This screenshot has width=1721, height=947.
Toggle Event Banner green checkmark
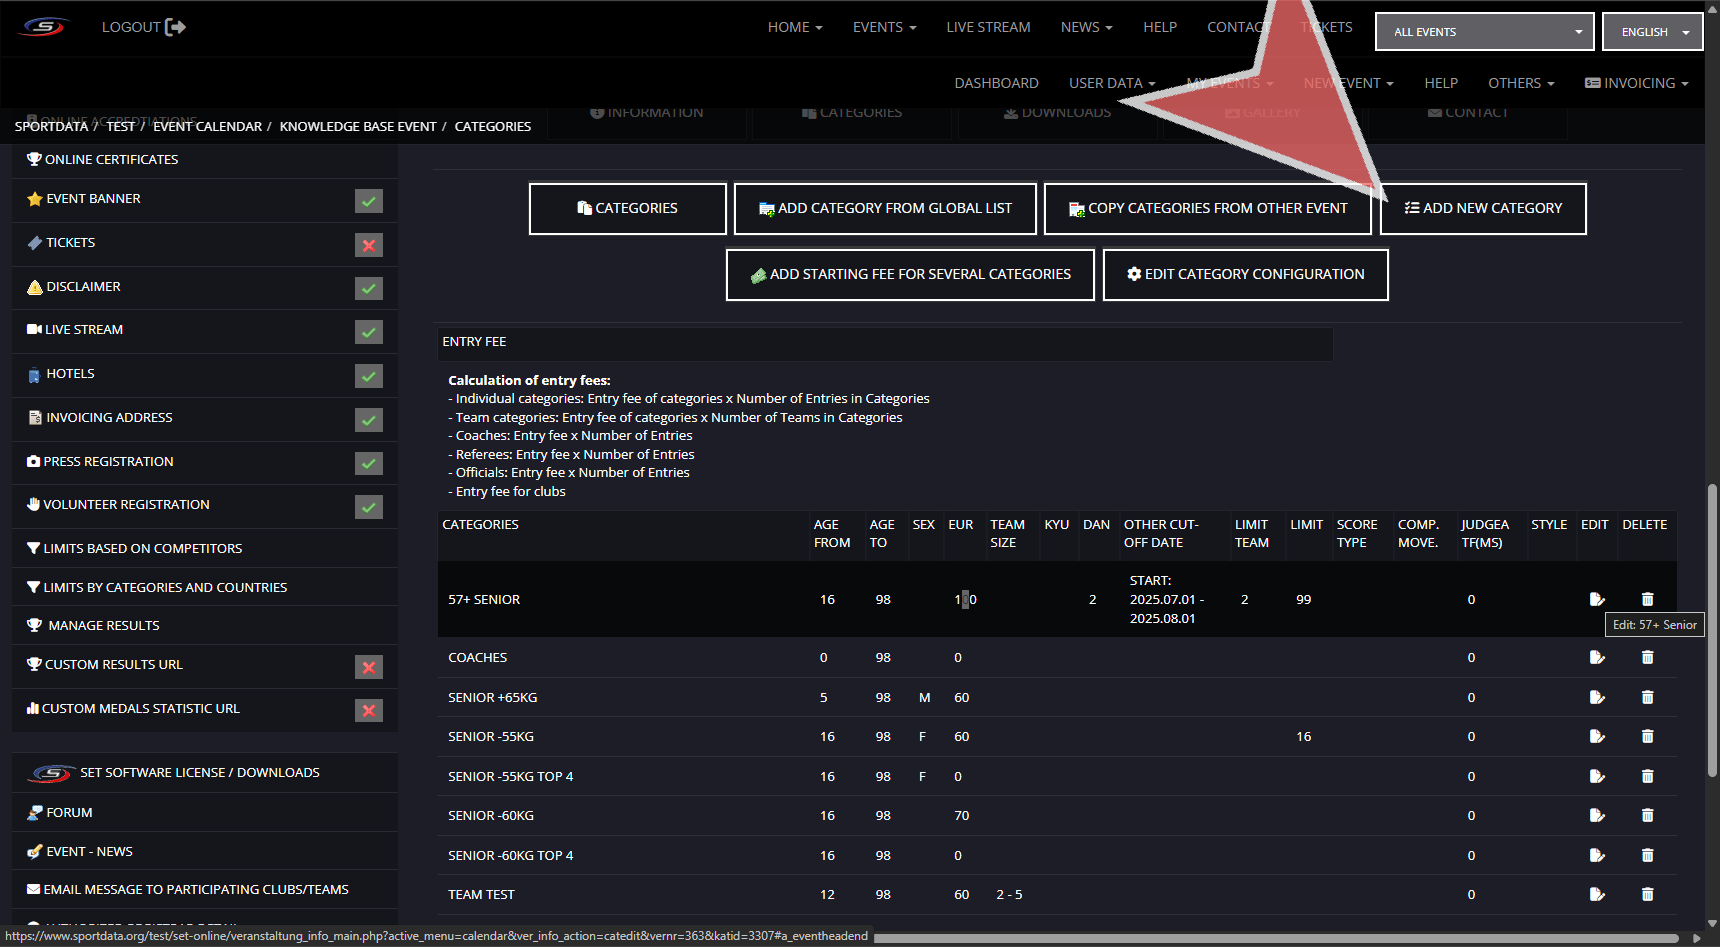pyautogui.click(x=369, y=201)
